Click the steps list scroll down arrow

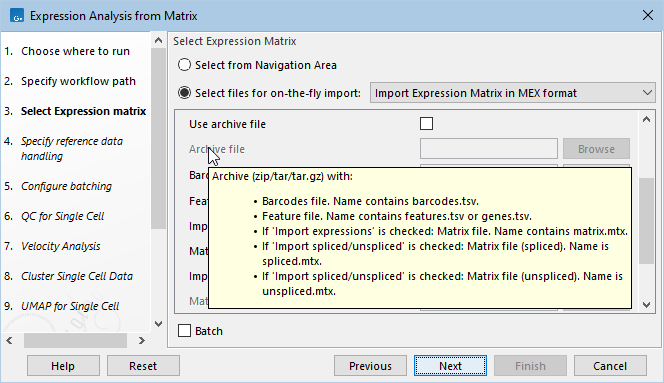pyautogui.click(x=158, y=324)
